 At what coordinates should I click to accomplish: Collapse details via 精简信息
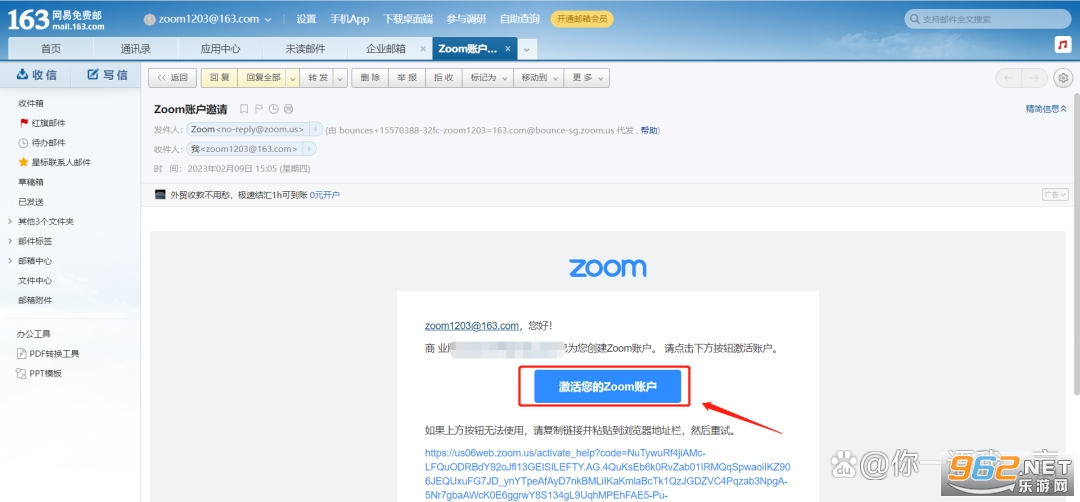pos(1046,109)
